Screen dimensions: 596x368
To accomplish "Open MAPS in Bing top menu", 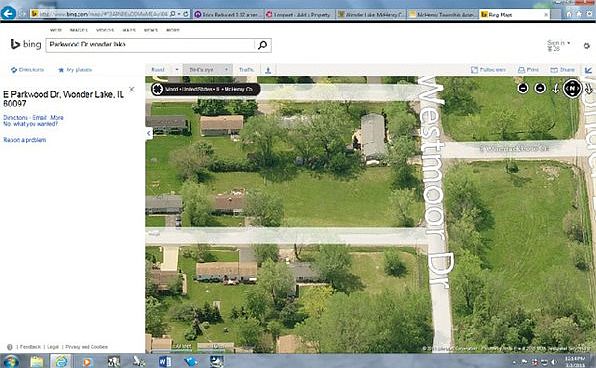I will click(129, 30).
